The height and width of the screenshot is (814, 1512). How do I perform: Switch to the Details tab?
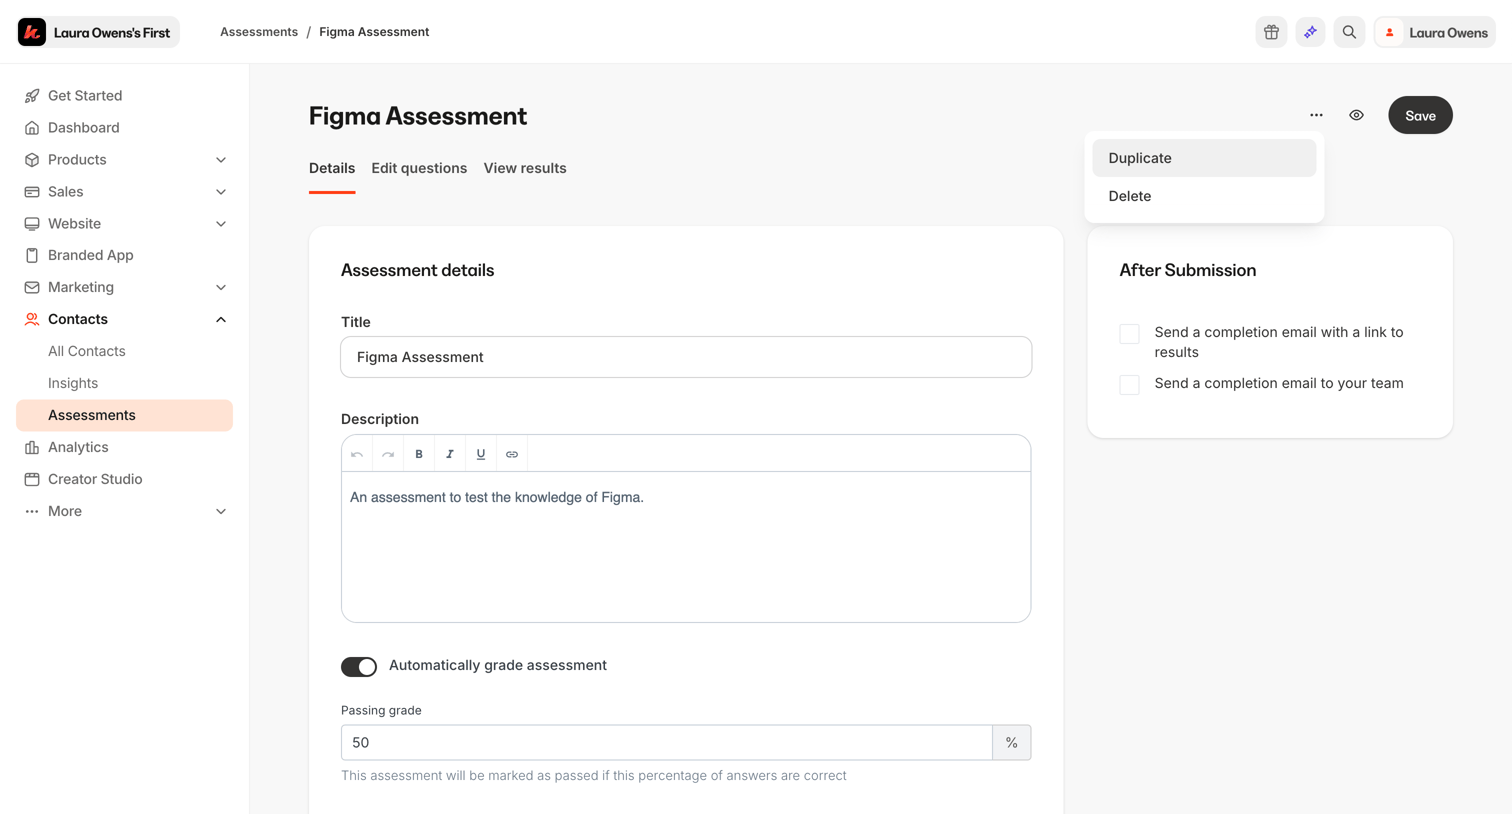[332, 168]
